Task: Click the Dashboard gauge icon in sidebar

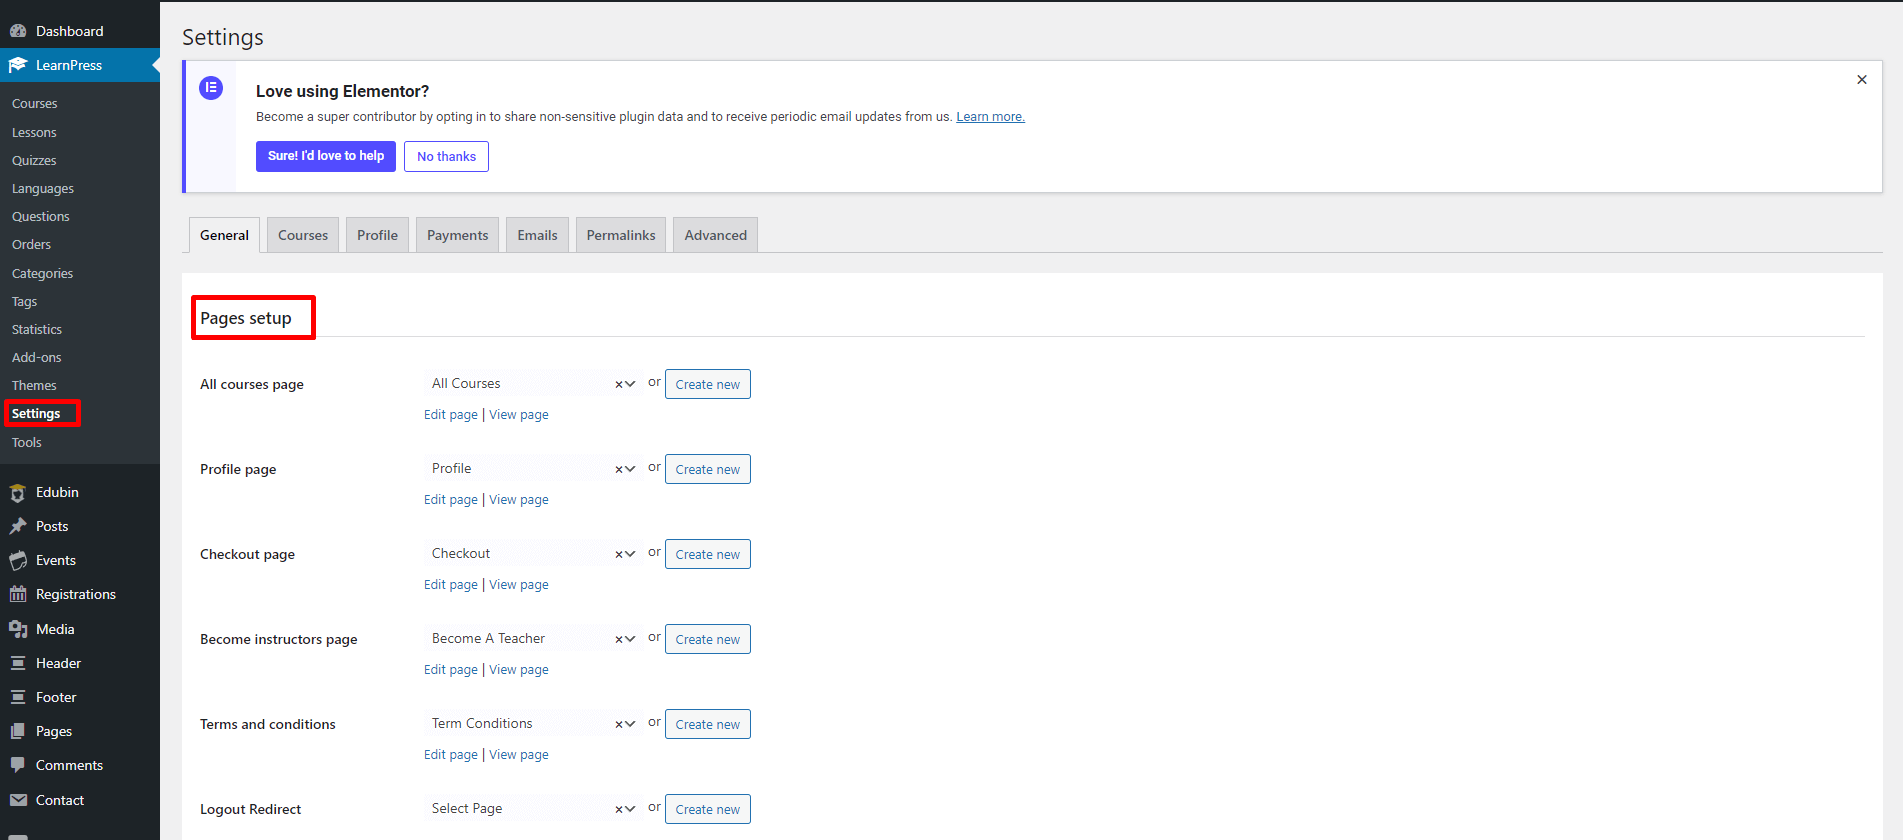Action: coord(18,31)
